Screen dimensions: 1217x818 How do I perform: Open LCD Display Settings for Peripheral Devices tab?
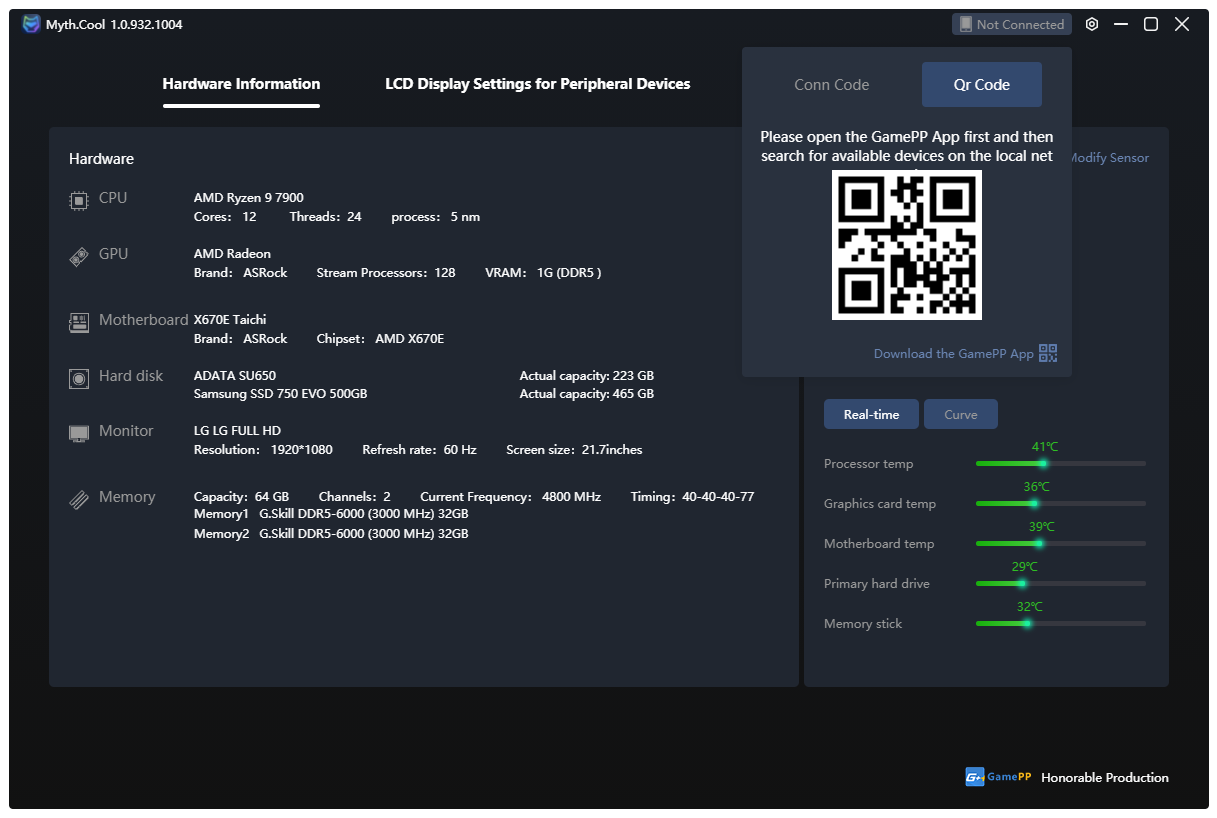[538, 84]
